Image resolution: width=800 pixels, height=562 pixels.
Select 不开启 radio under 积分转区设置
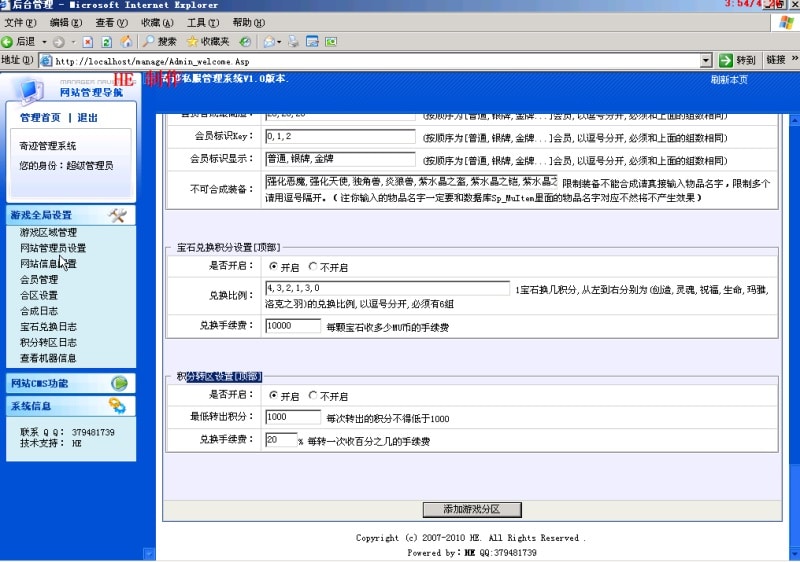(x=313, y=395)
